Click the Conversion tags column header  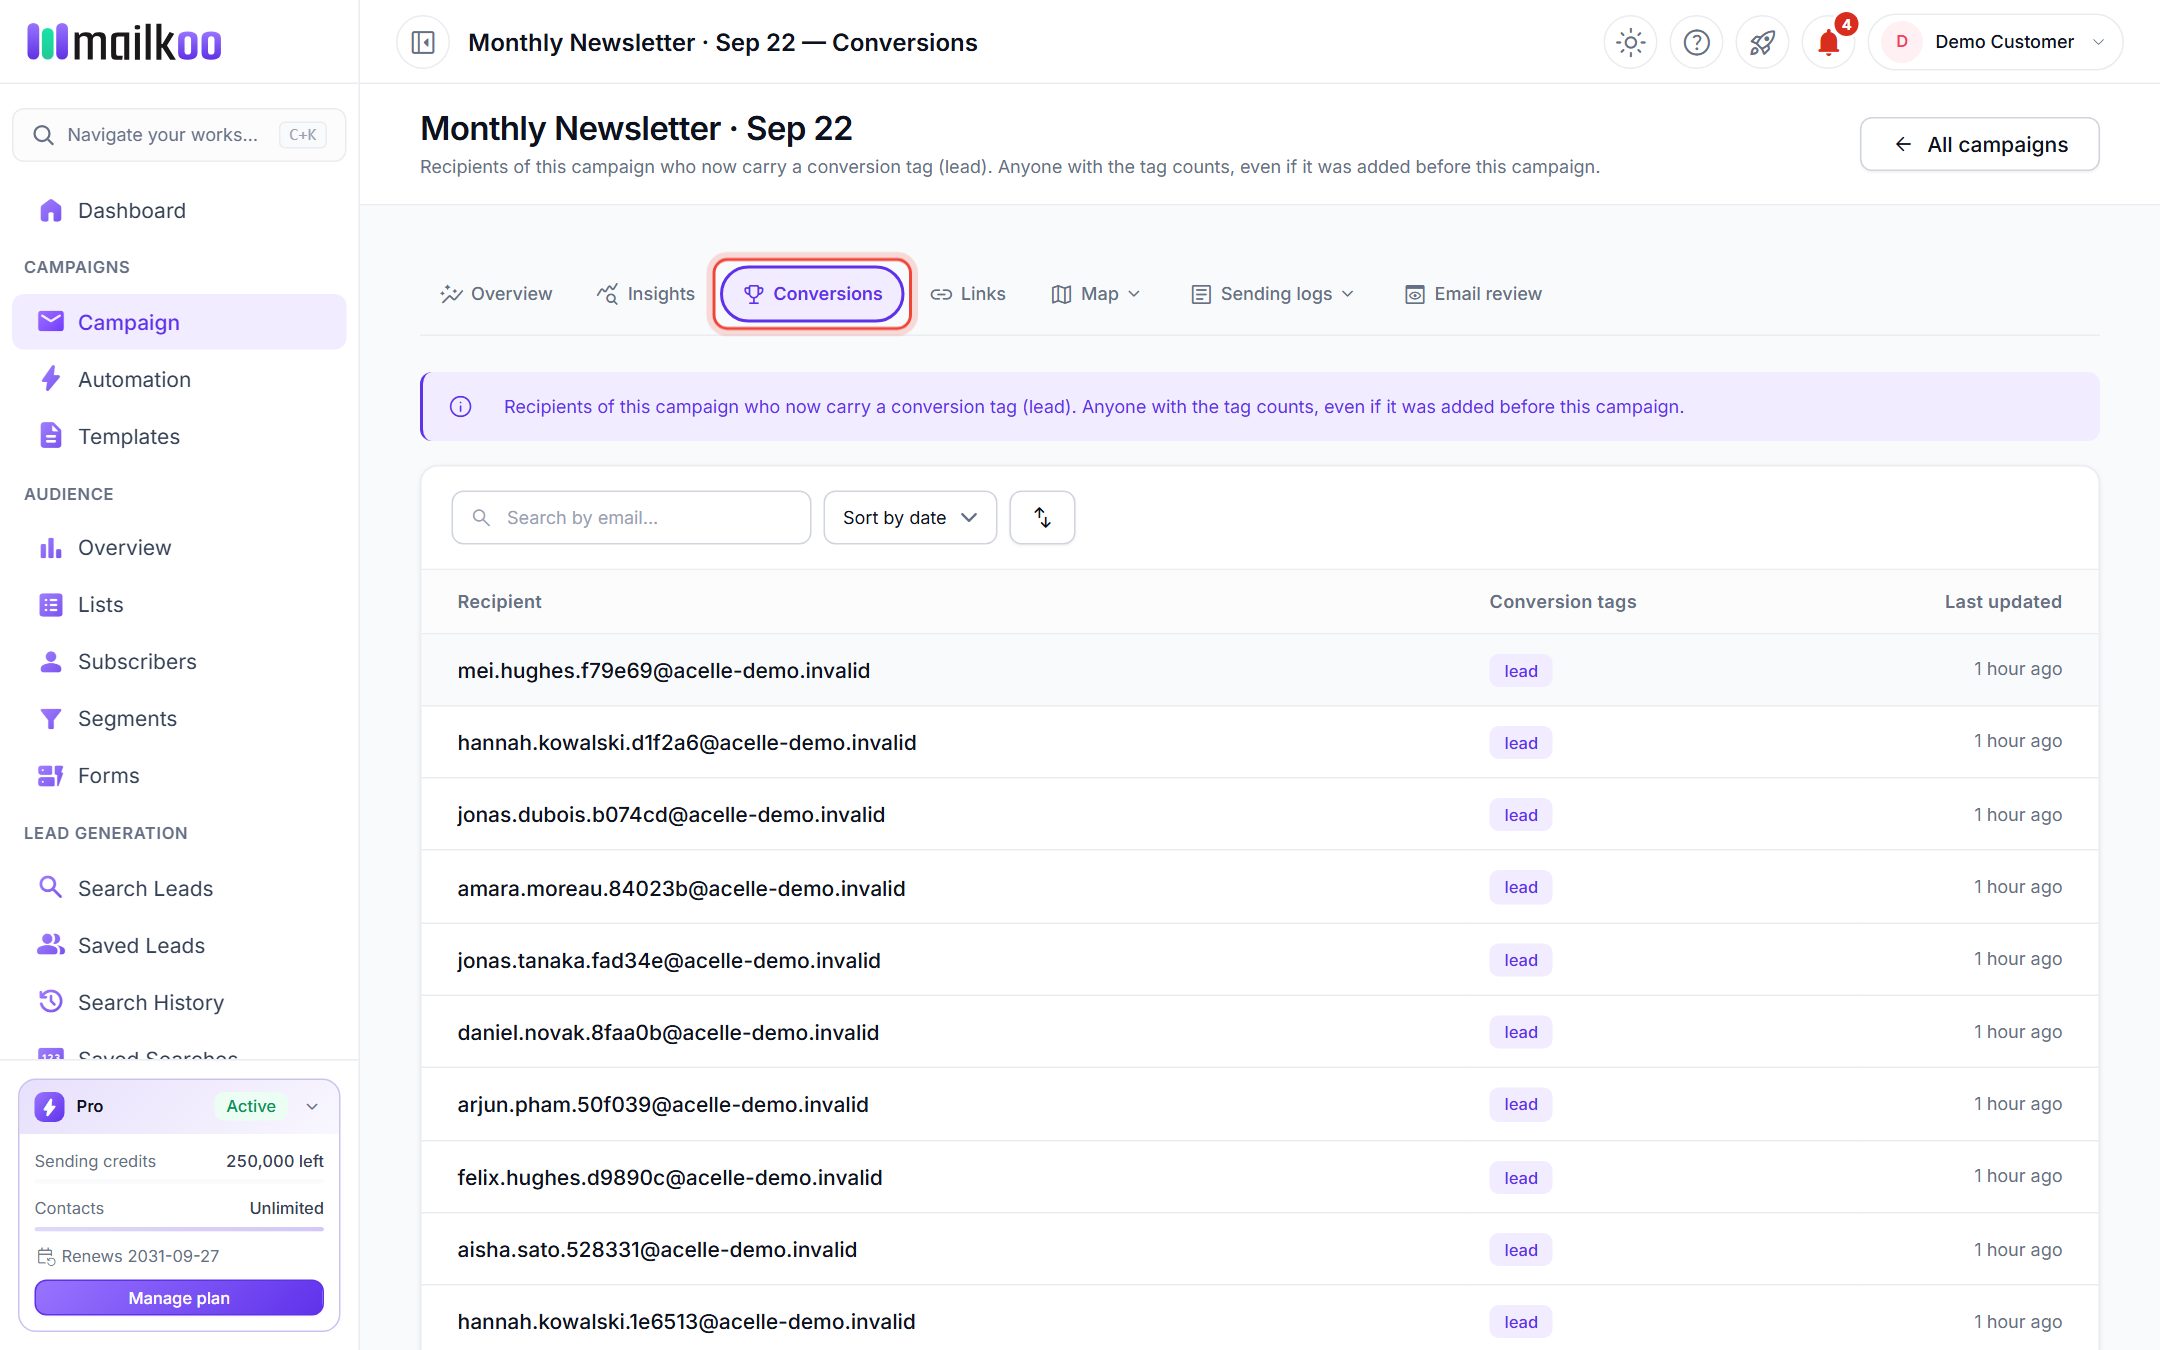click(x=1563, y=601)
